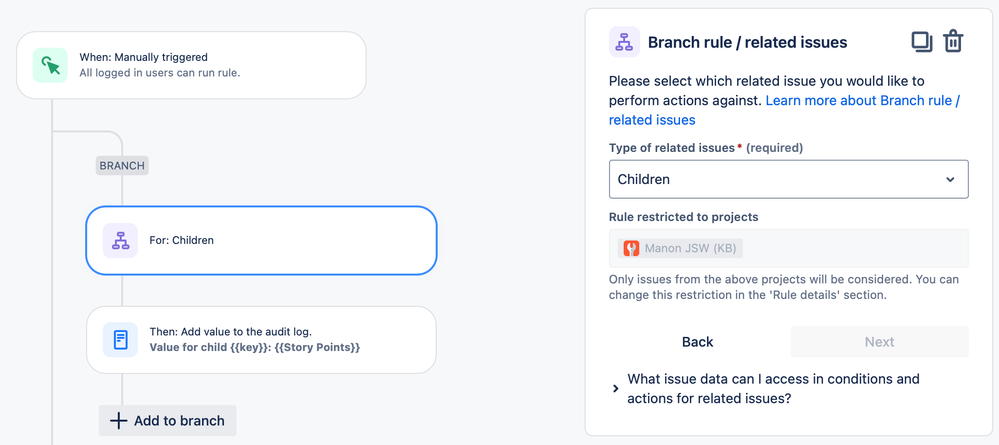The image size is (999, 445).
Task: Open Learn more about Branch rule link
Action: [862, 101]
